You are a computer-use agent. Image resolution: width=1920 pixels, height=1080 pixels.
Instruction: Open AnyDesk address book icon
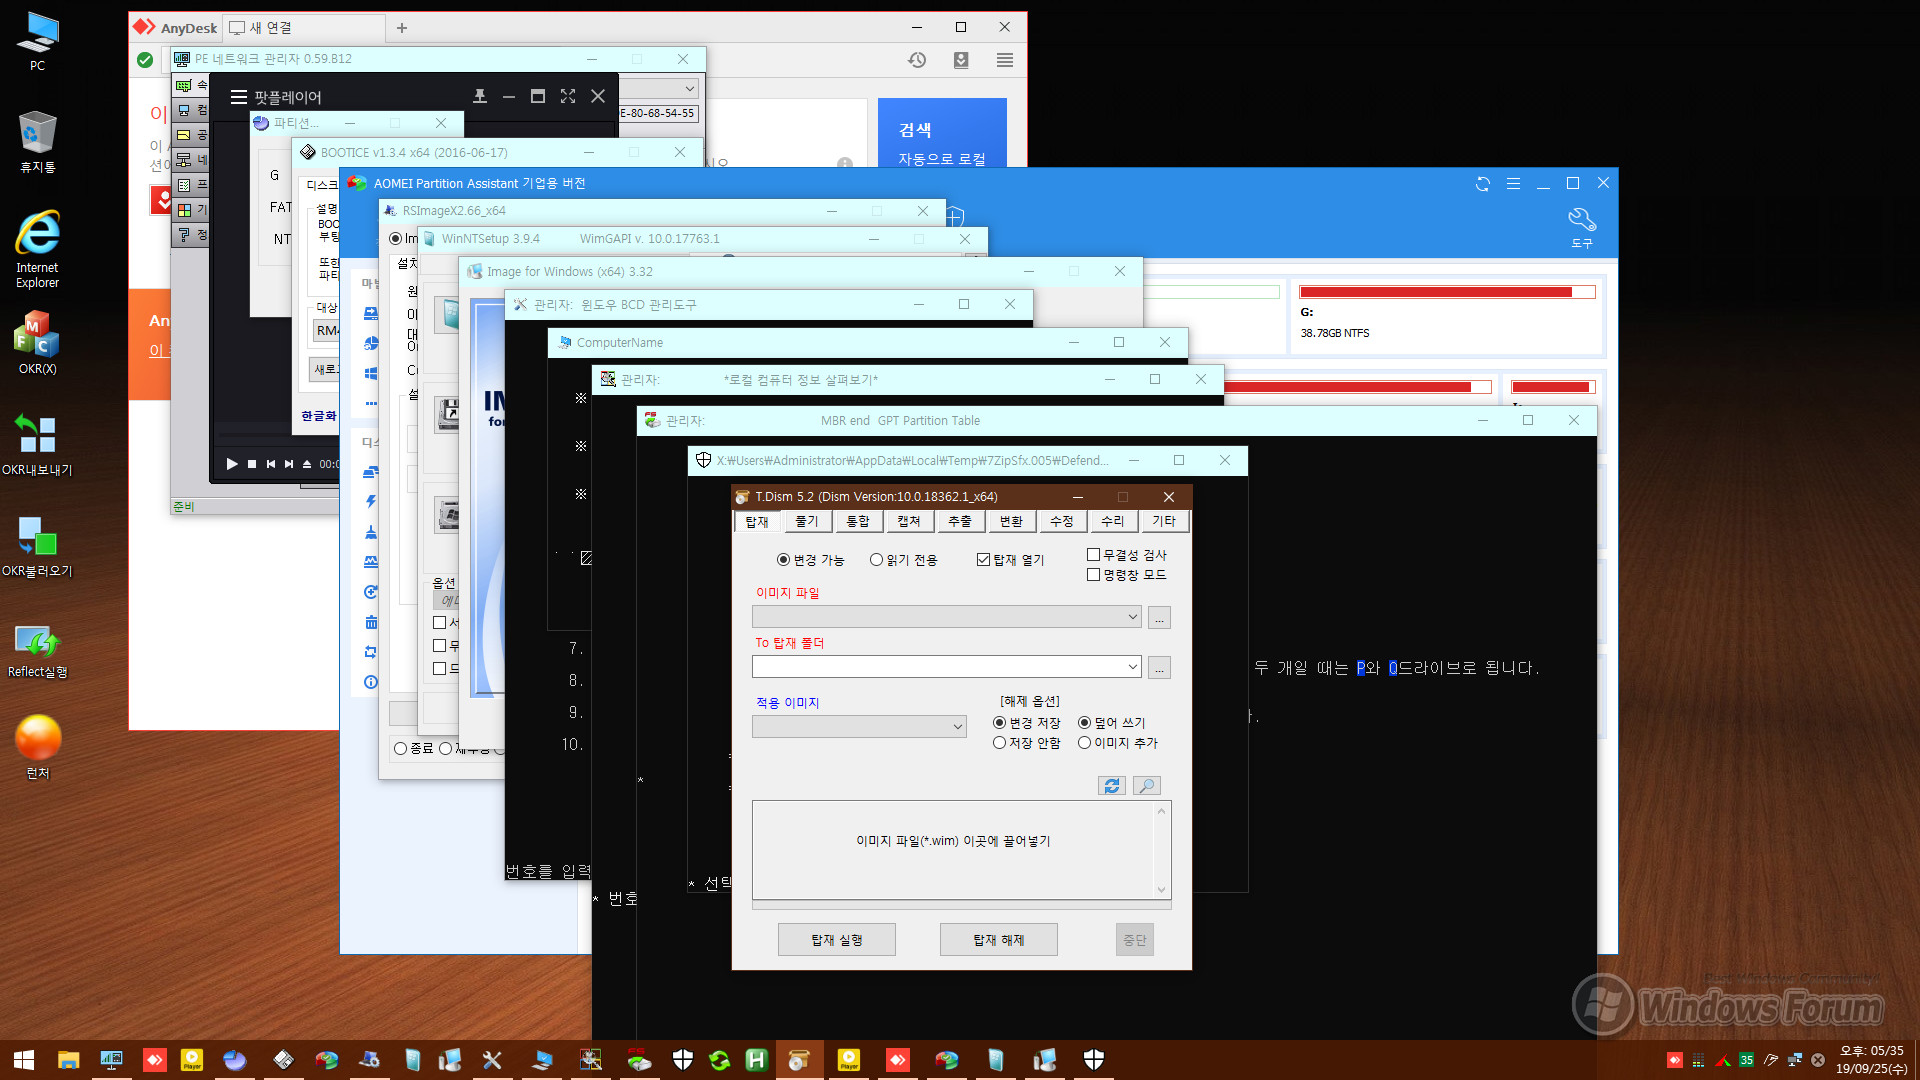(x=961, y=60)
